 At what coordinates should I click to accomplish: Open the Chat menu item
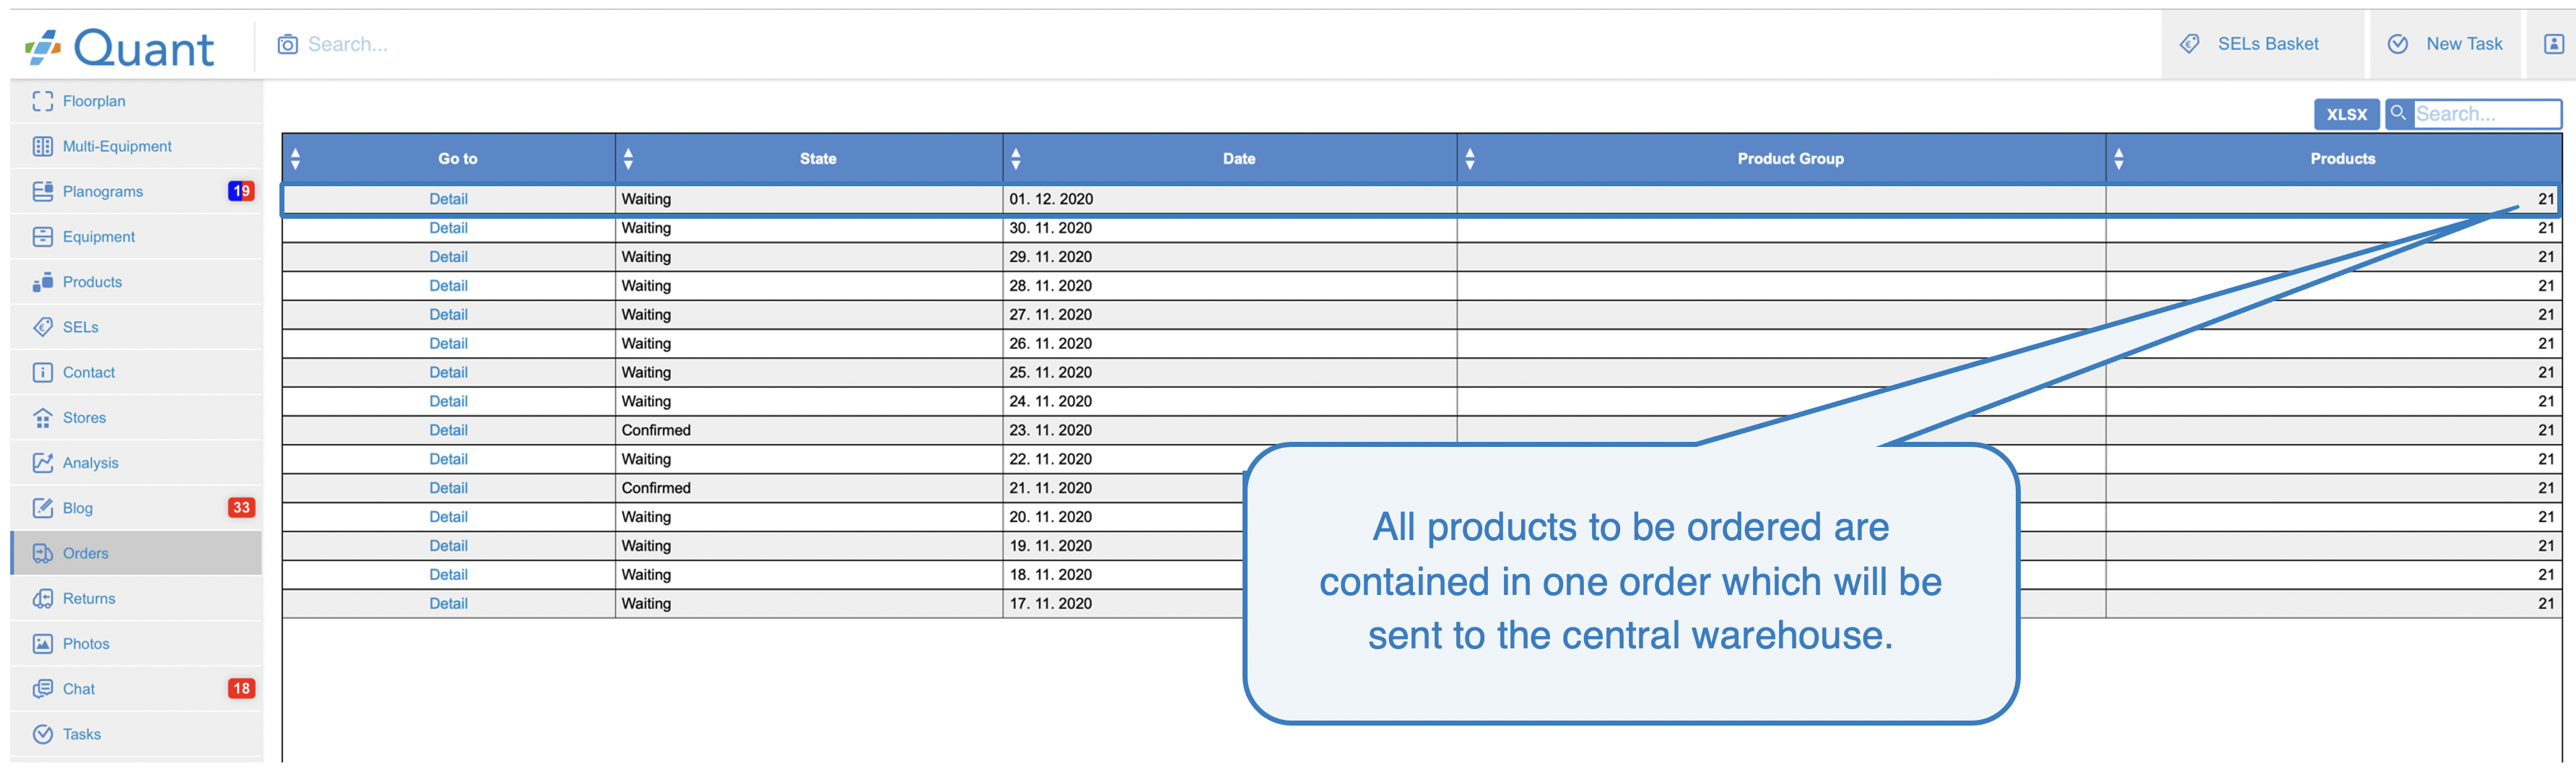(79, 689)
